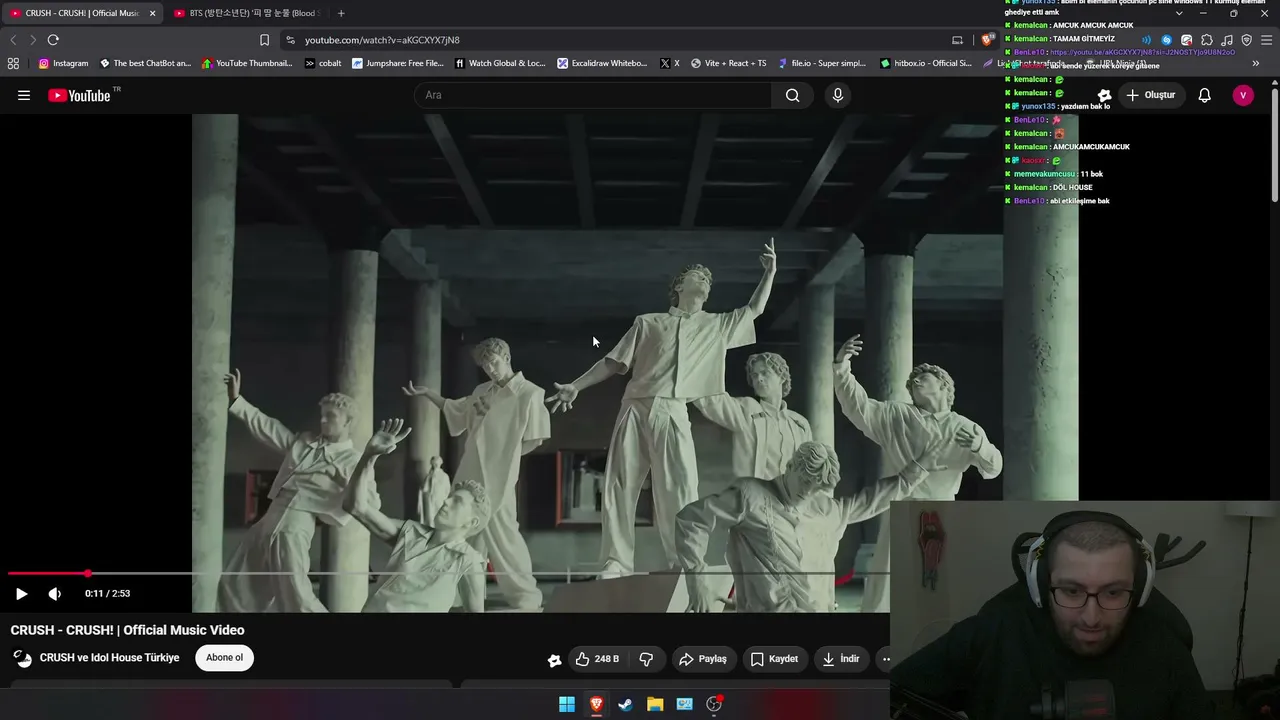Share the video with Paylaş
Image resolution: width=1280 pixels, height=720 pixels.
(702, 659)
